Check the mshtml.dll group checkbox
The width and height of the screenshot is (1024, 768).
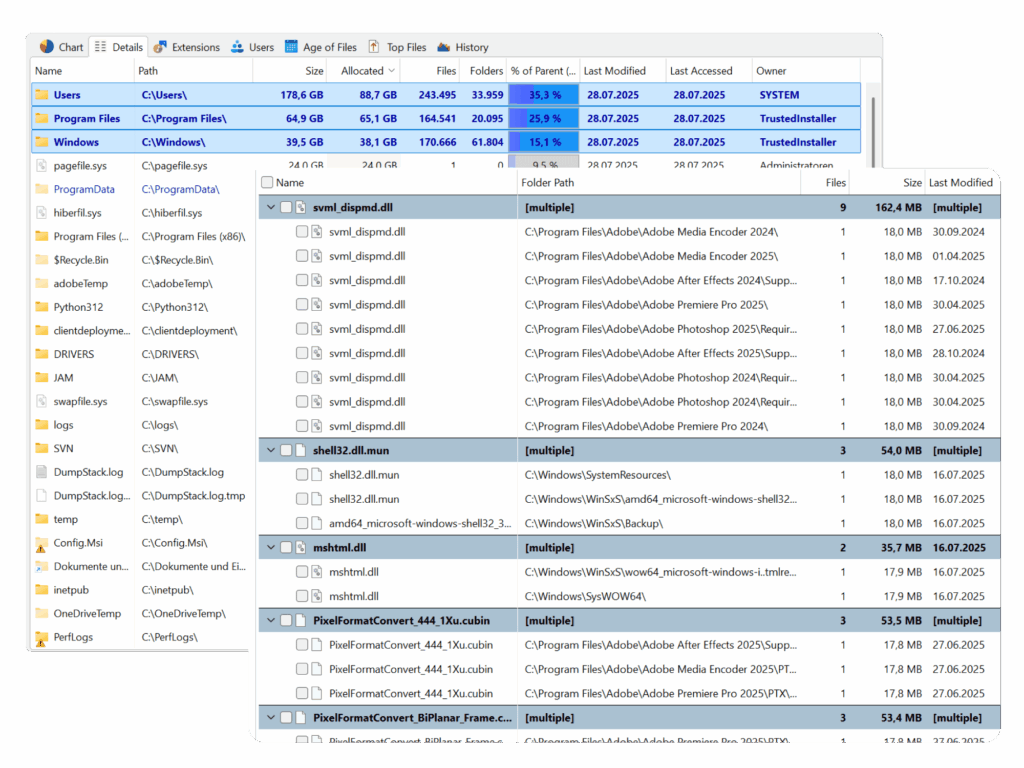(285, 547)
